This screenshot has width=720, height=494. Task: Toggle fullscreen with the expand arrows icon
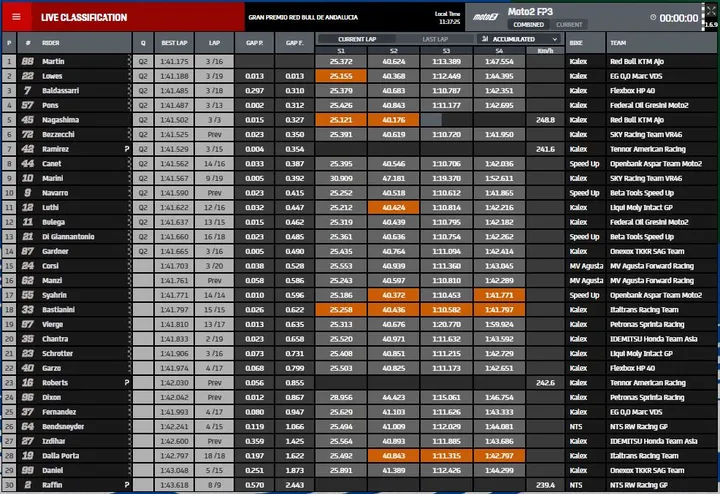[x=711, y=11]
